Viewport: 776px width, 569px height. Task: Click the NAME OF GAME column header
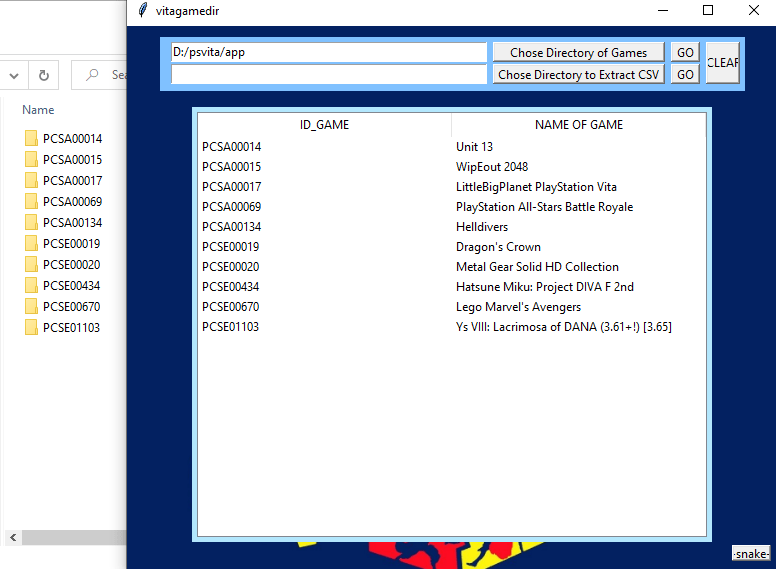pos(579,125)
